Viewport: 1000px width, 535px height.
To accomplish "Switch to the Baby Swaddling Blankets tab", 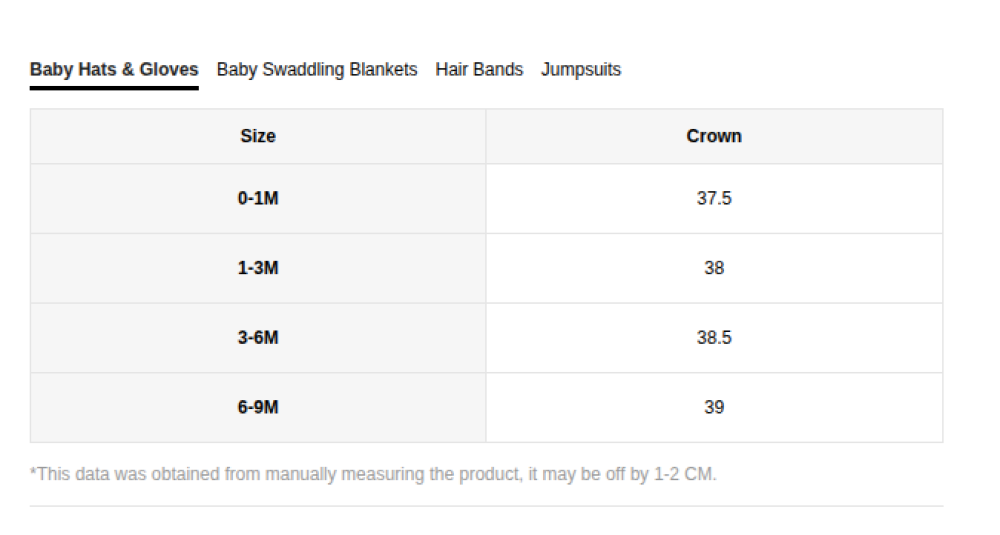I will 317,70.
